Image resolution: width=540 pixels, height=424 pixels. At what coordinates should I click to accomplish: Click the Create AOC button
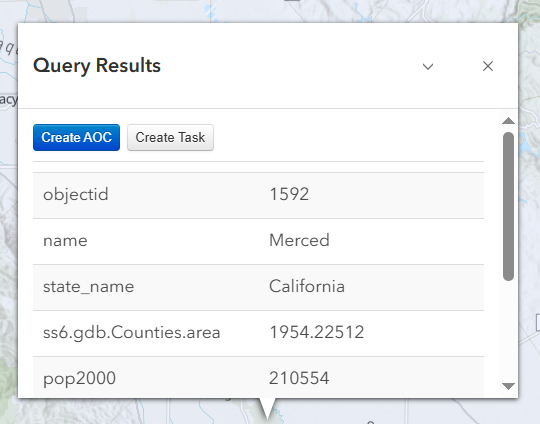tap(76, 137)
